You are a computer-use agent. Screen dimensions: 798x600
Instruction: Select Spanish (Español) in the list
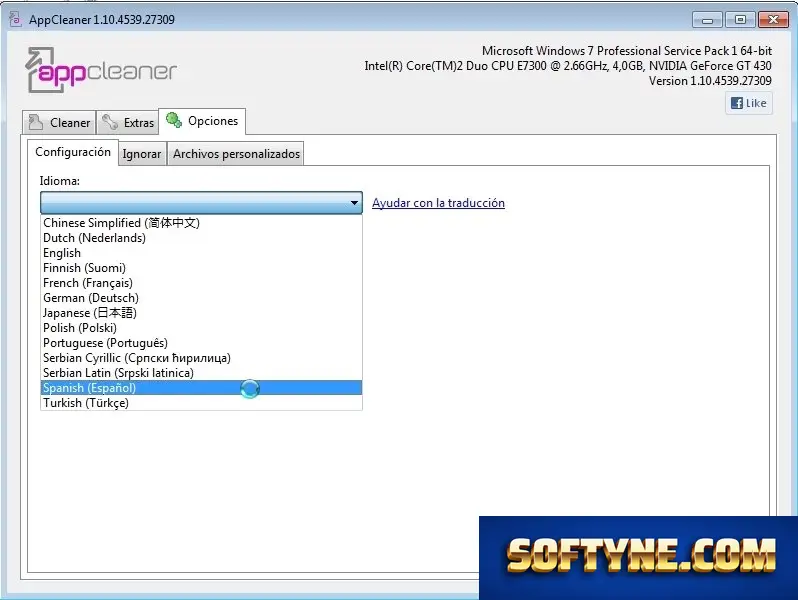201,388
